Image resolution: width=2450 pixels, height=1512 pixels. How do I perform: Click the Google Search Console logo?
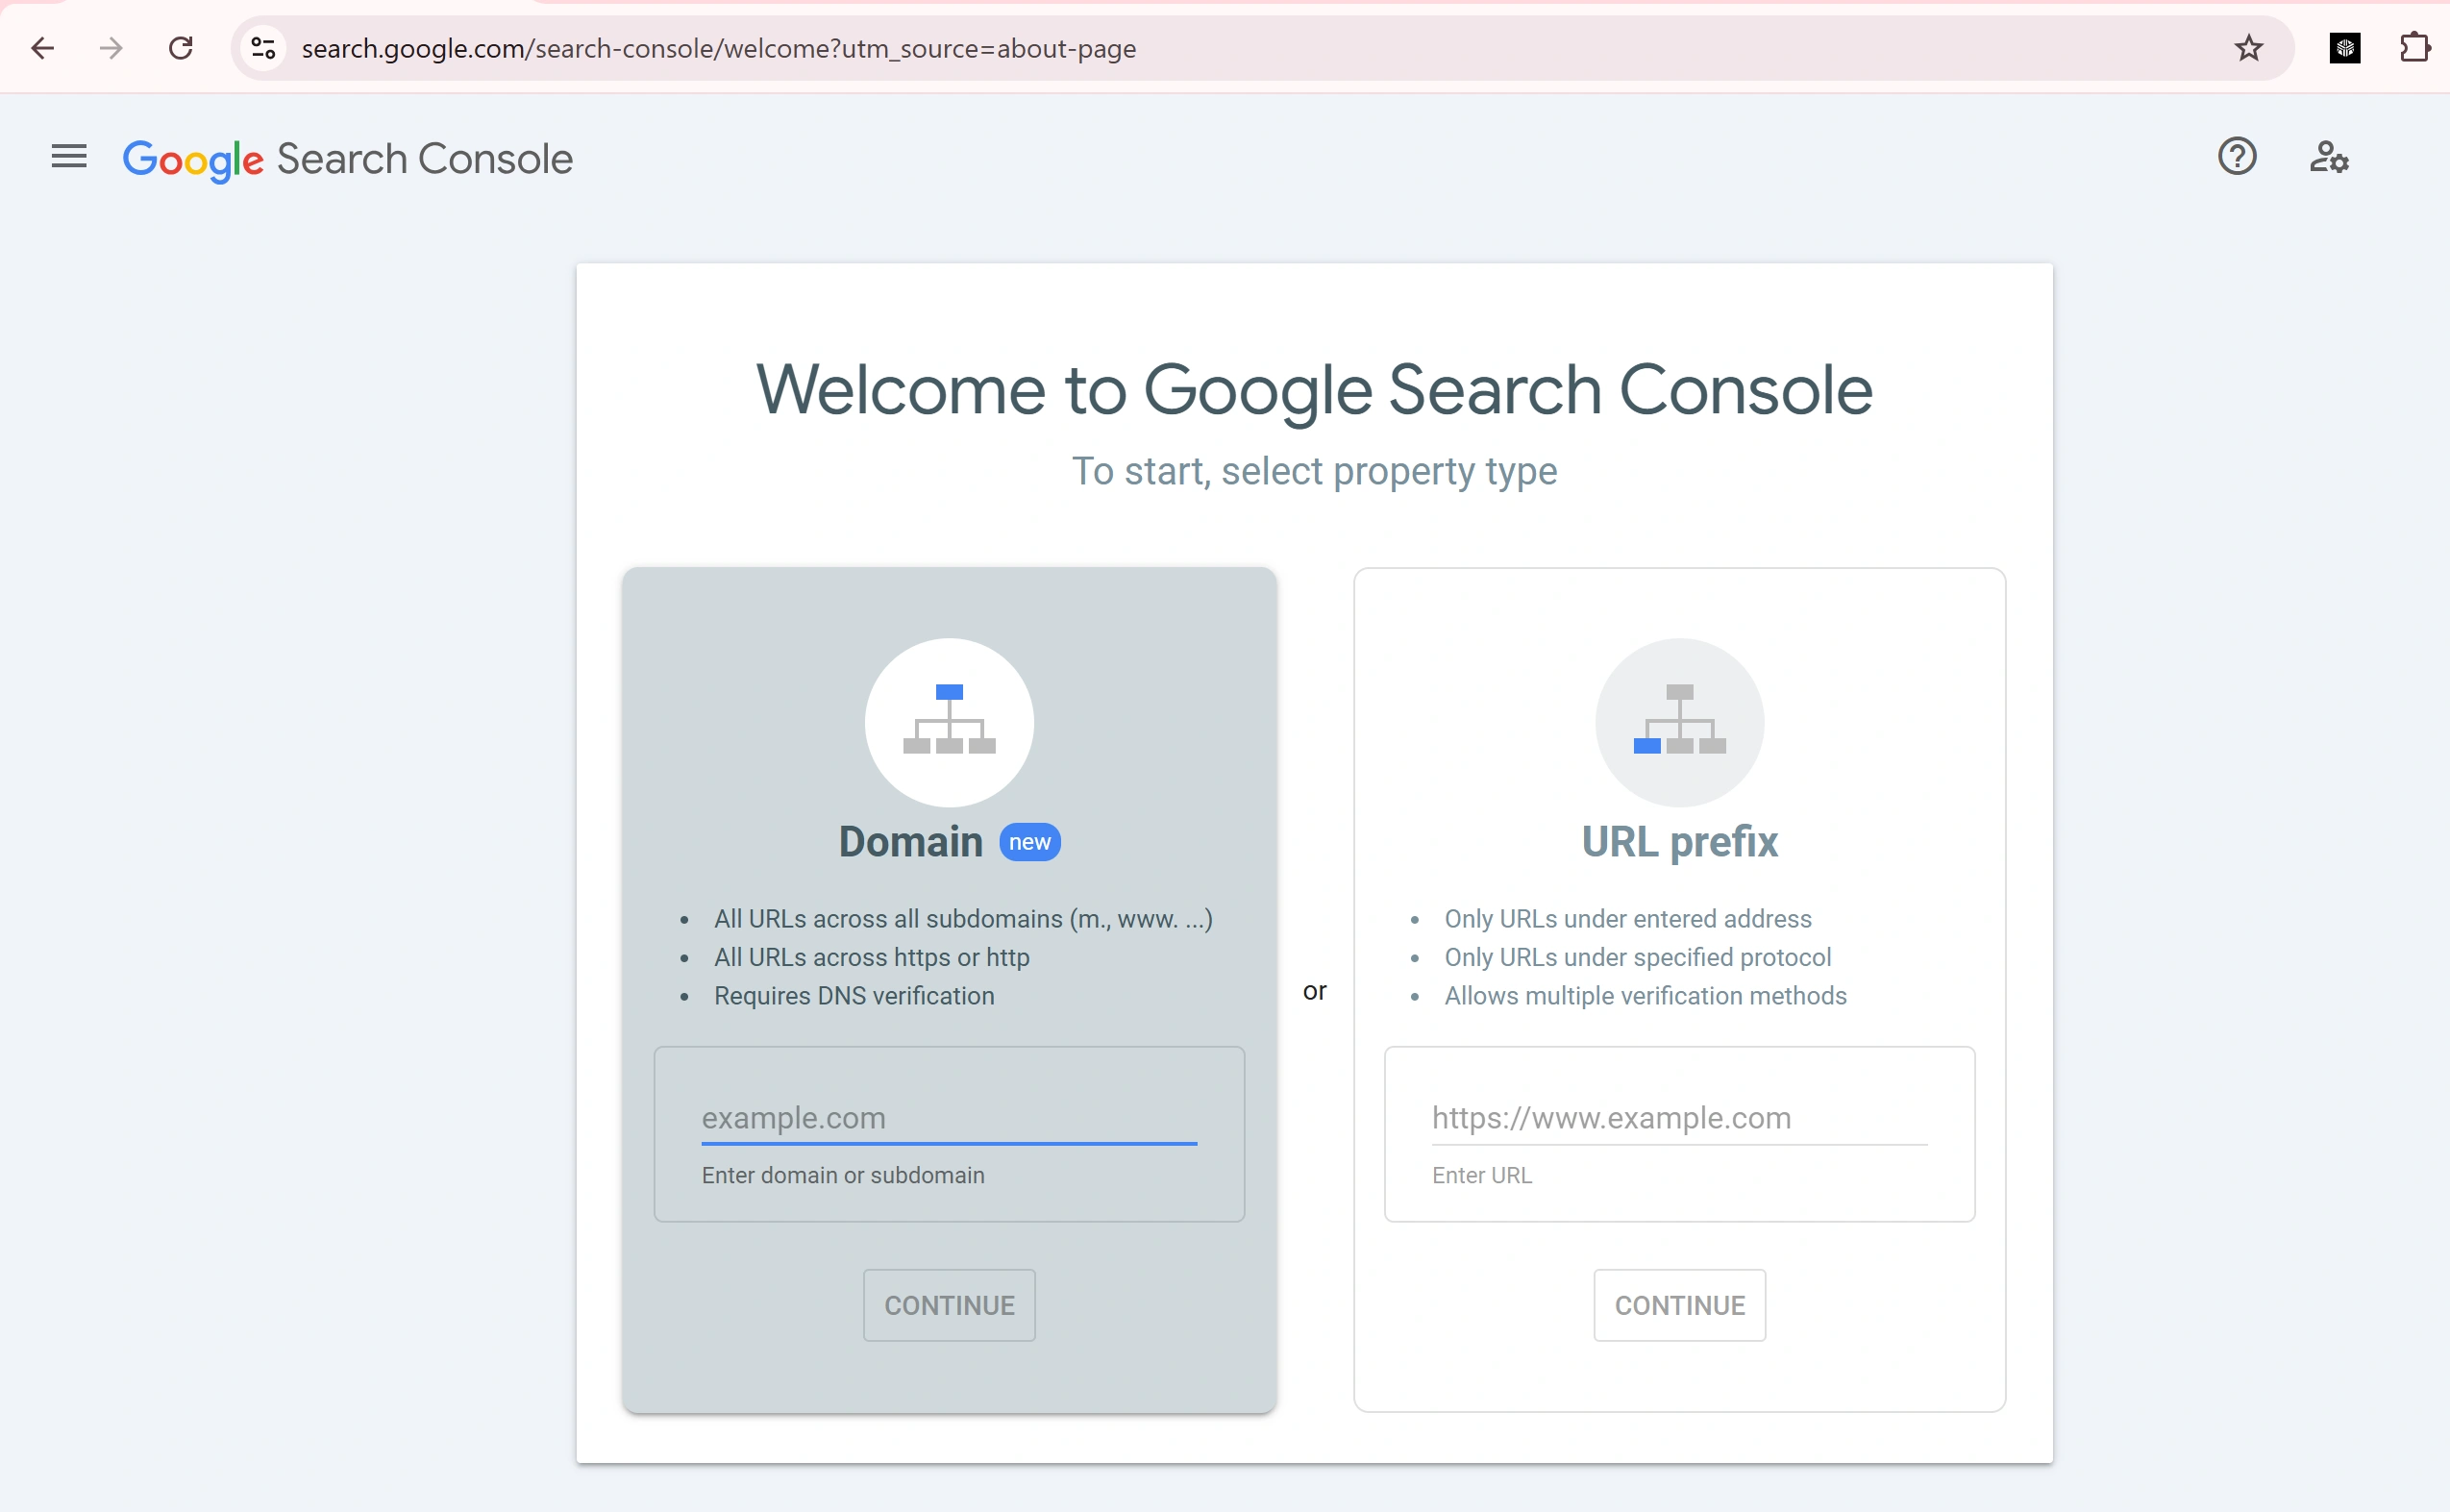pyautogui.click(x=347, y=159)
